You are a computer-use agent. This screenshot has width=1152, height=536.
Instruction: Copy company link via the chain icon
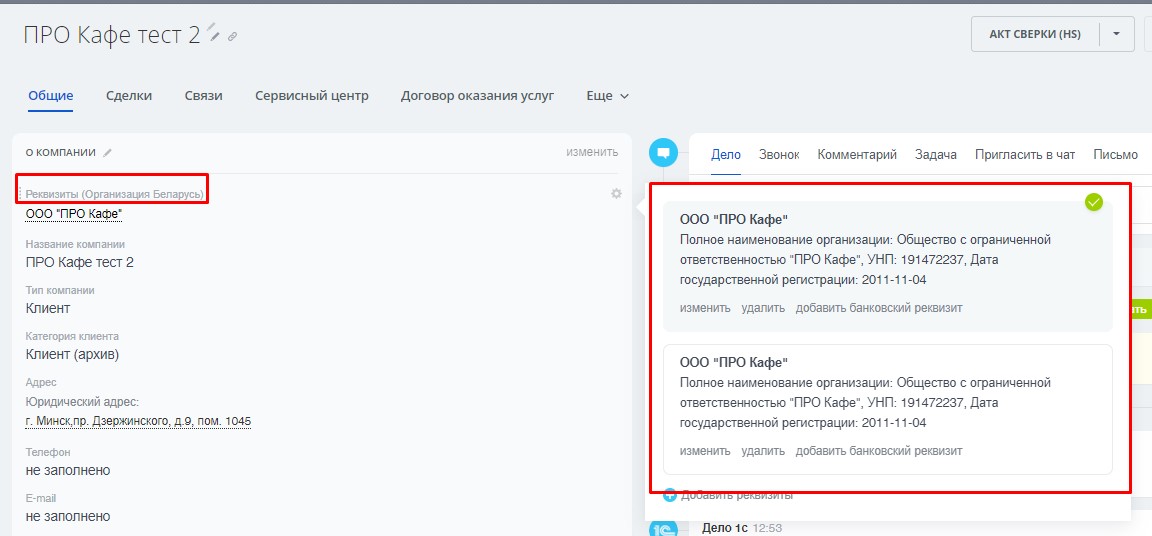(233, 36)
